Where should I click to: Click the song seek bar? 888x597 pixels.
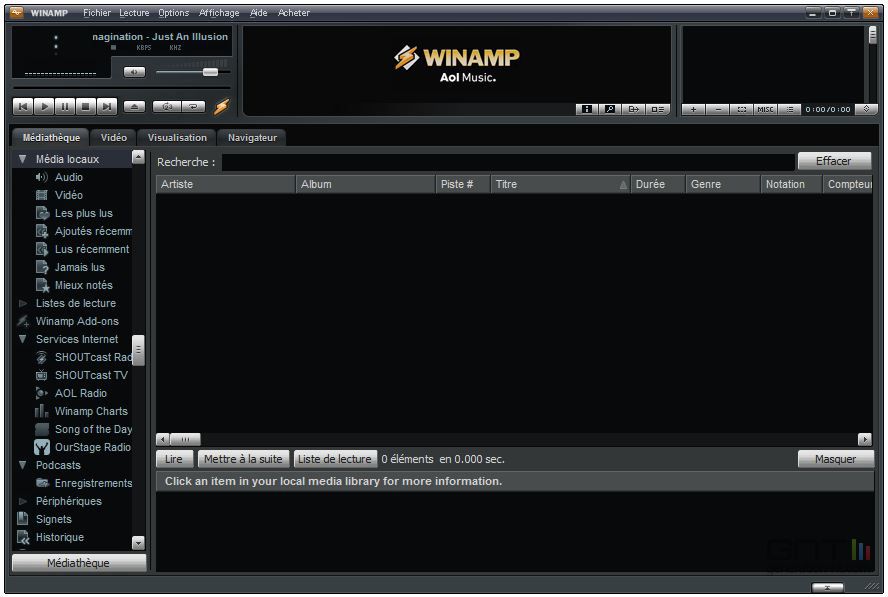pos(121,88)
